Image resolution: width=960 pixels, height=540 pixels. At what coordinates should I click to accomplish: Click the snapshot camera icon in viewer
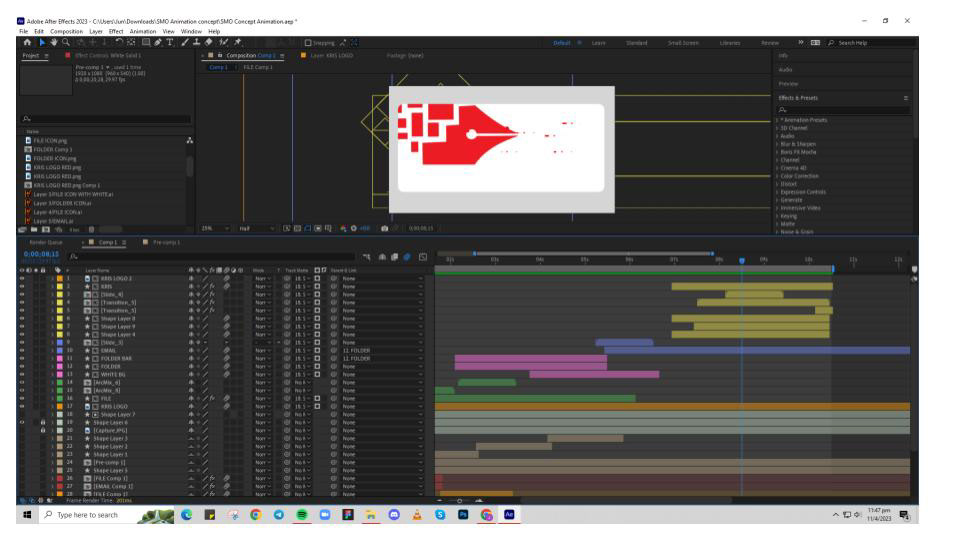point(384,228)
